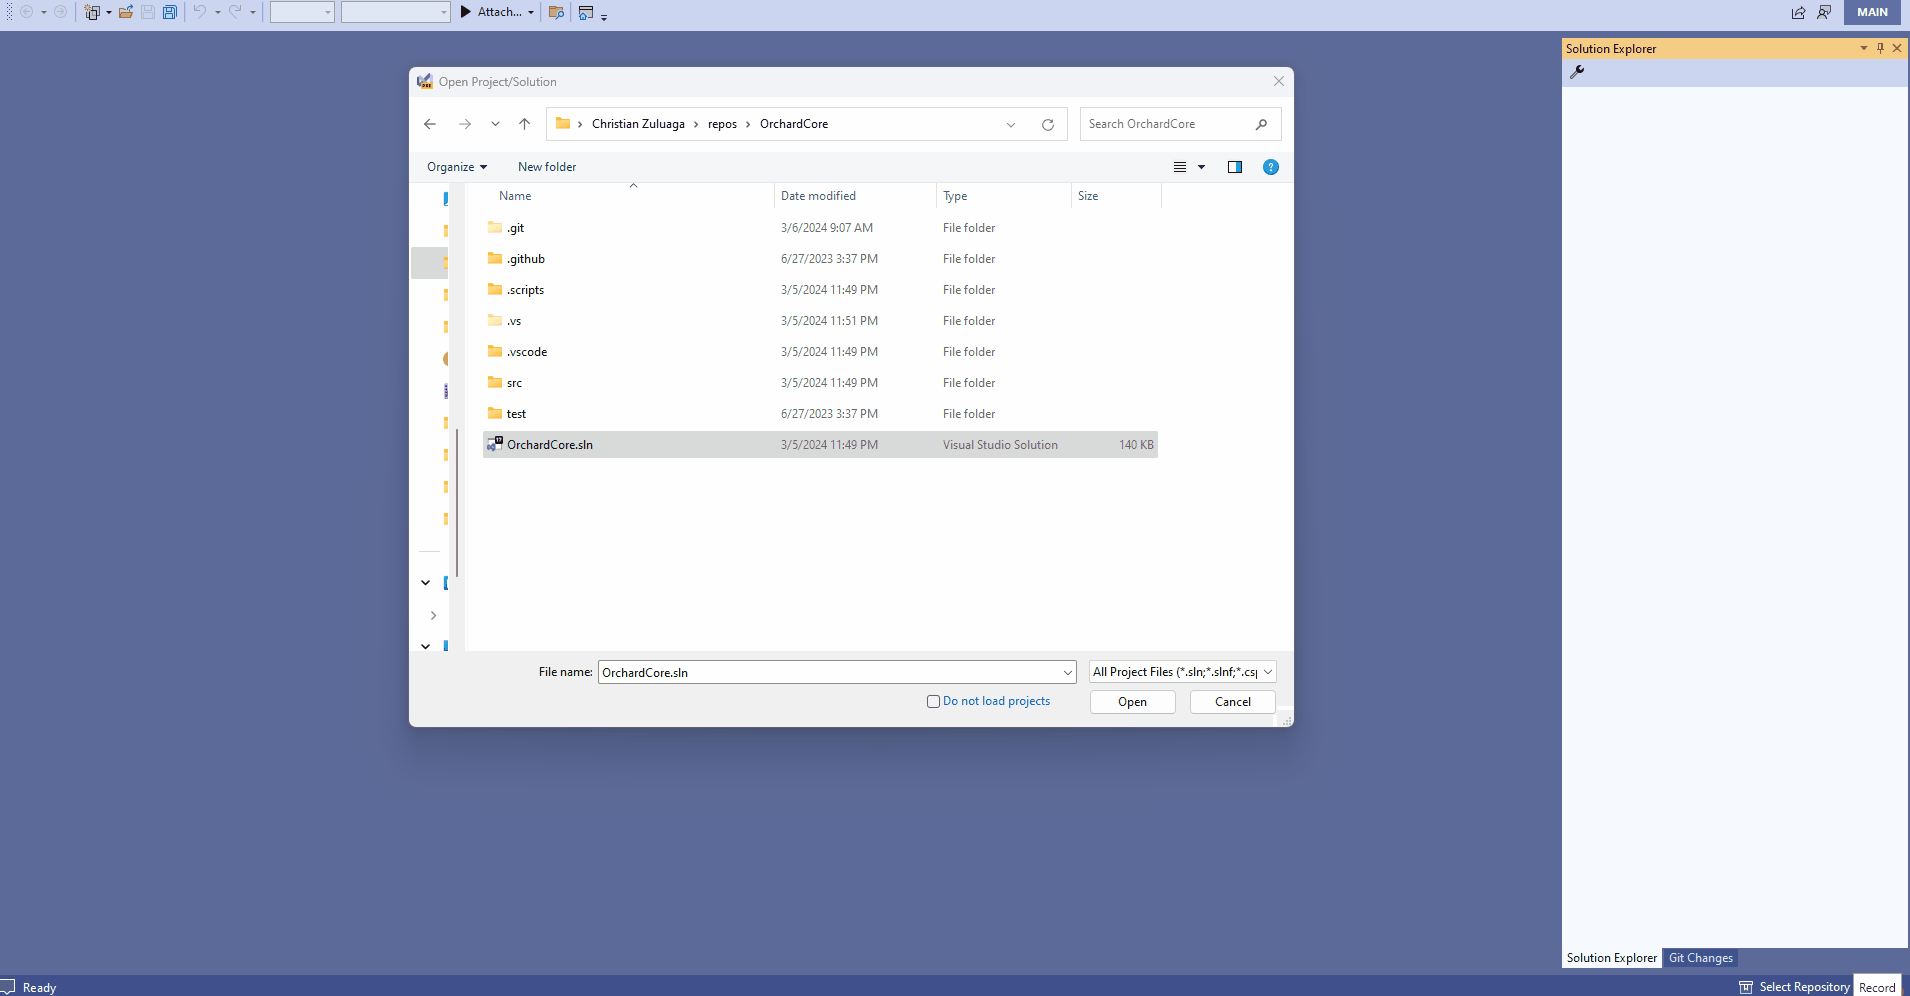Switch to the Solution Explorer bottom tab
Image resolution: width=1910 pixels, height=996 pixels.
point(1612,958)
